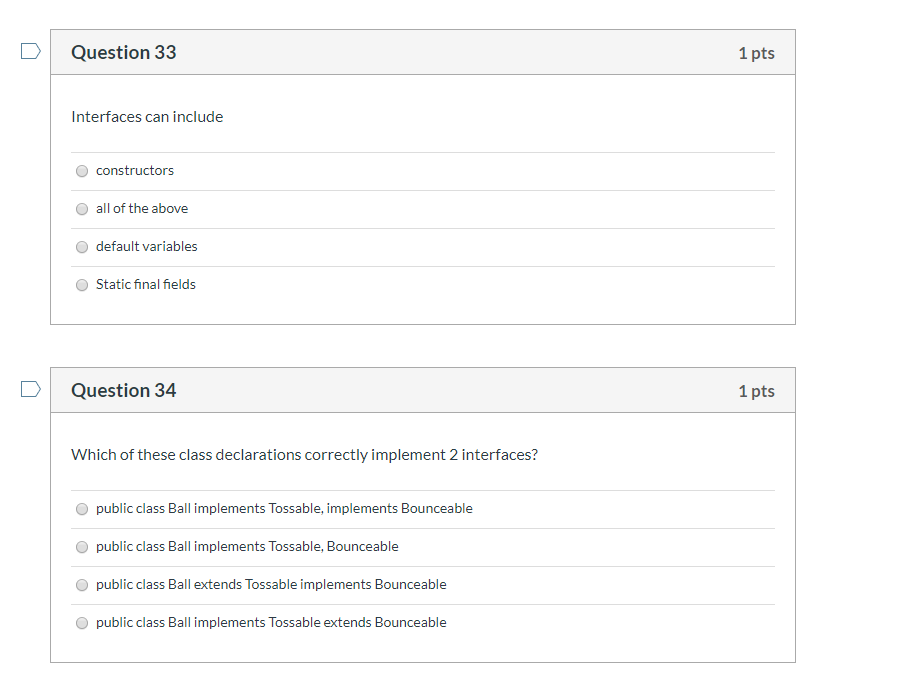This screenshot has height=676, width=921.
Task: Click 'Interfaces can include' question text
Action: click(x=147, y=117)
